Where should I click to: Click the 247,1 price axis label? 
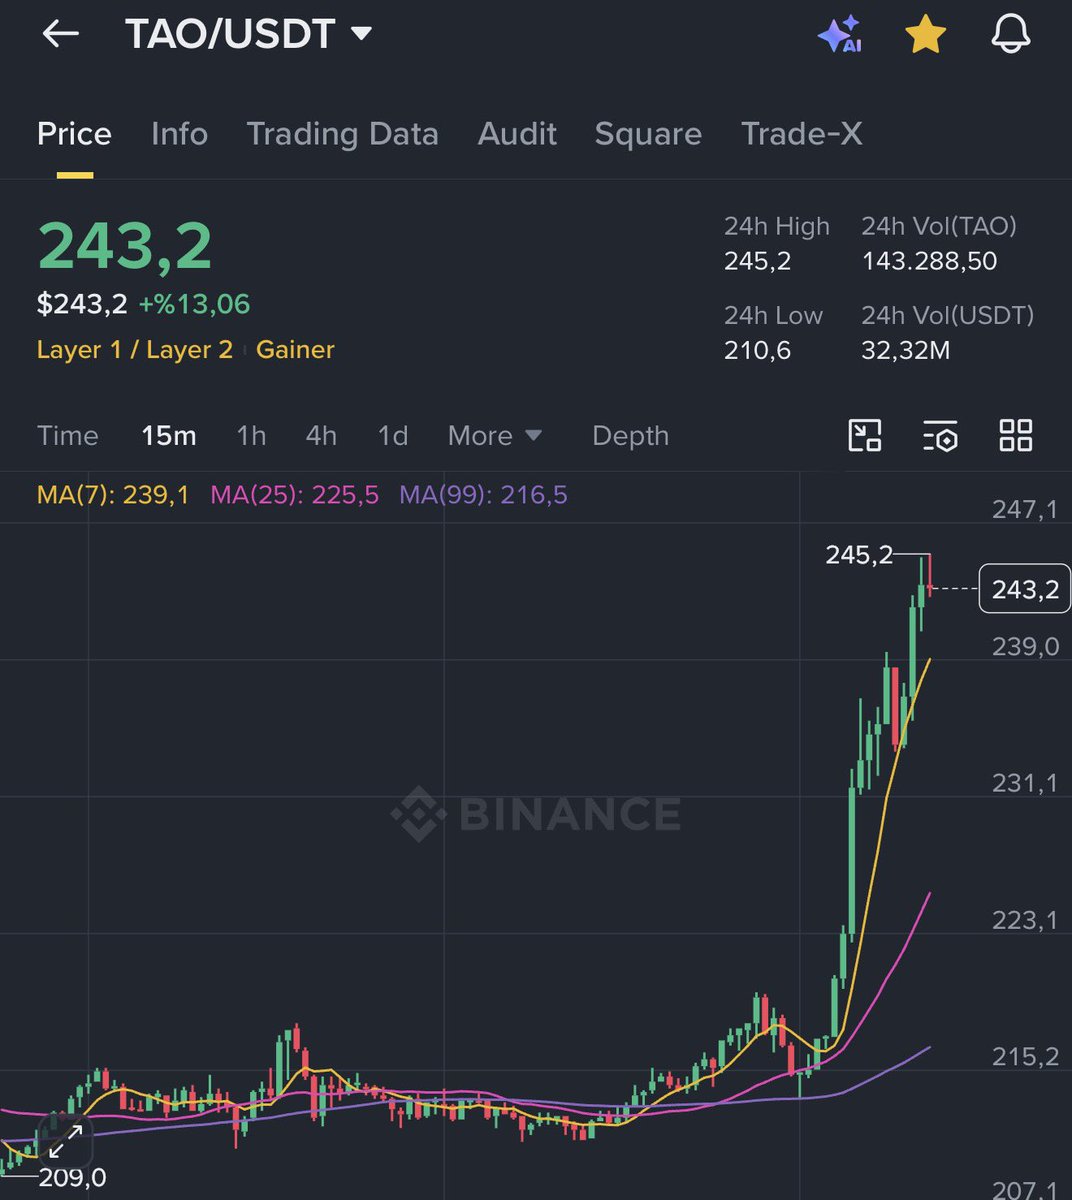(1025, 510)
